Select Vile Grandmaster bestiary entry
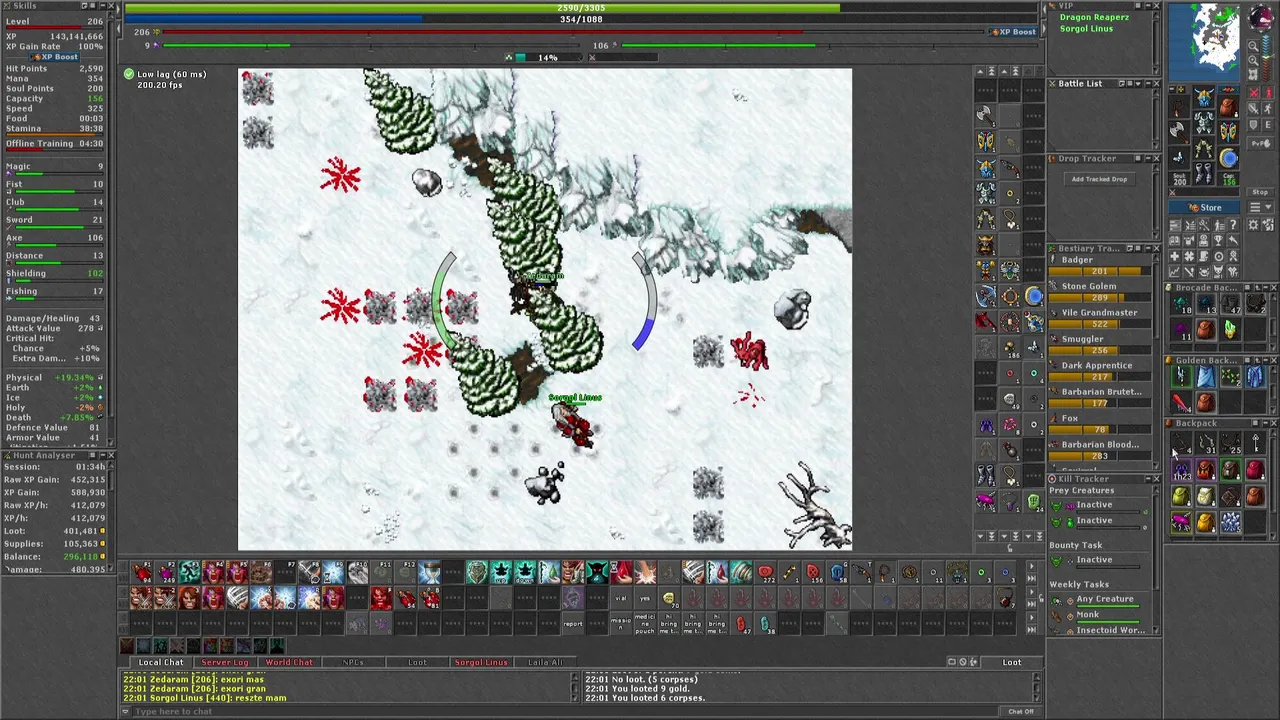 1100,318
